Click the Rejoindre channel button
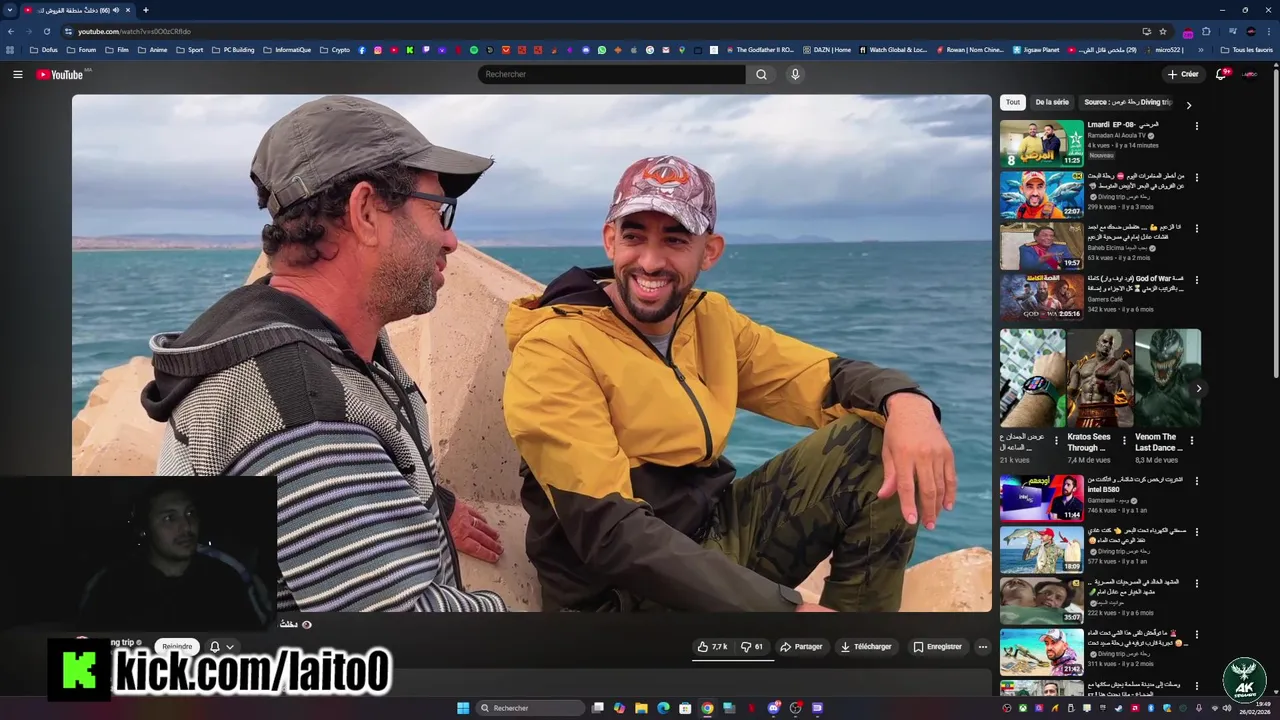The height and width of the screenshot is (720, 1280). tap(177, 647)
